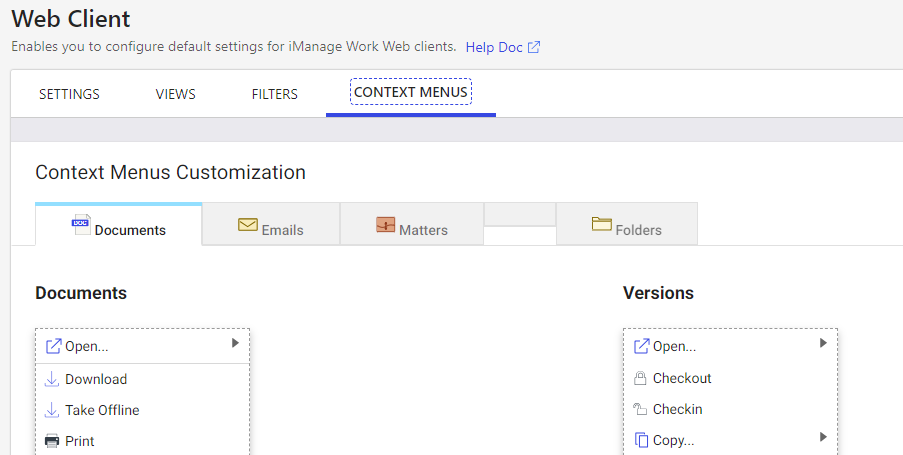Click the Checkout lock icon in Versions
The height and width of the screenshot is (455, 903).
click(x=640, y=378)
